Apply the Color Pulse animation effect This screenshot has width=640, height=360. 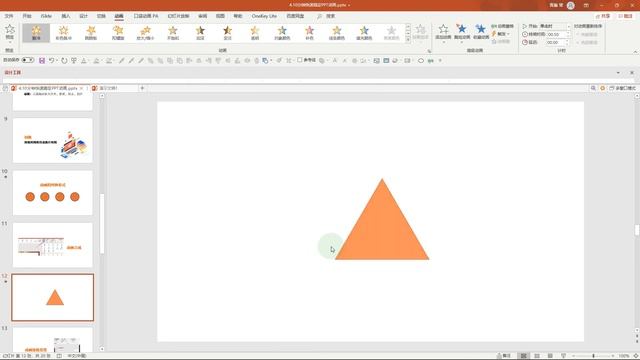point(63,33)
